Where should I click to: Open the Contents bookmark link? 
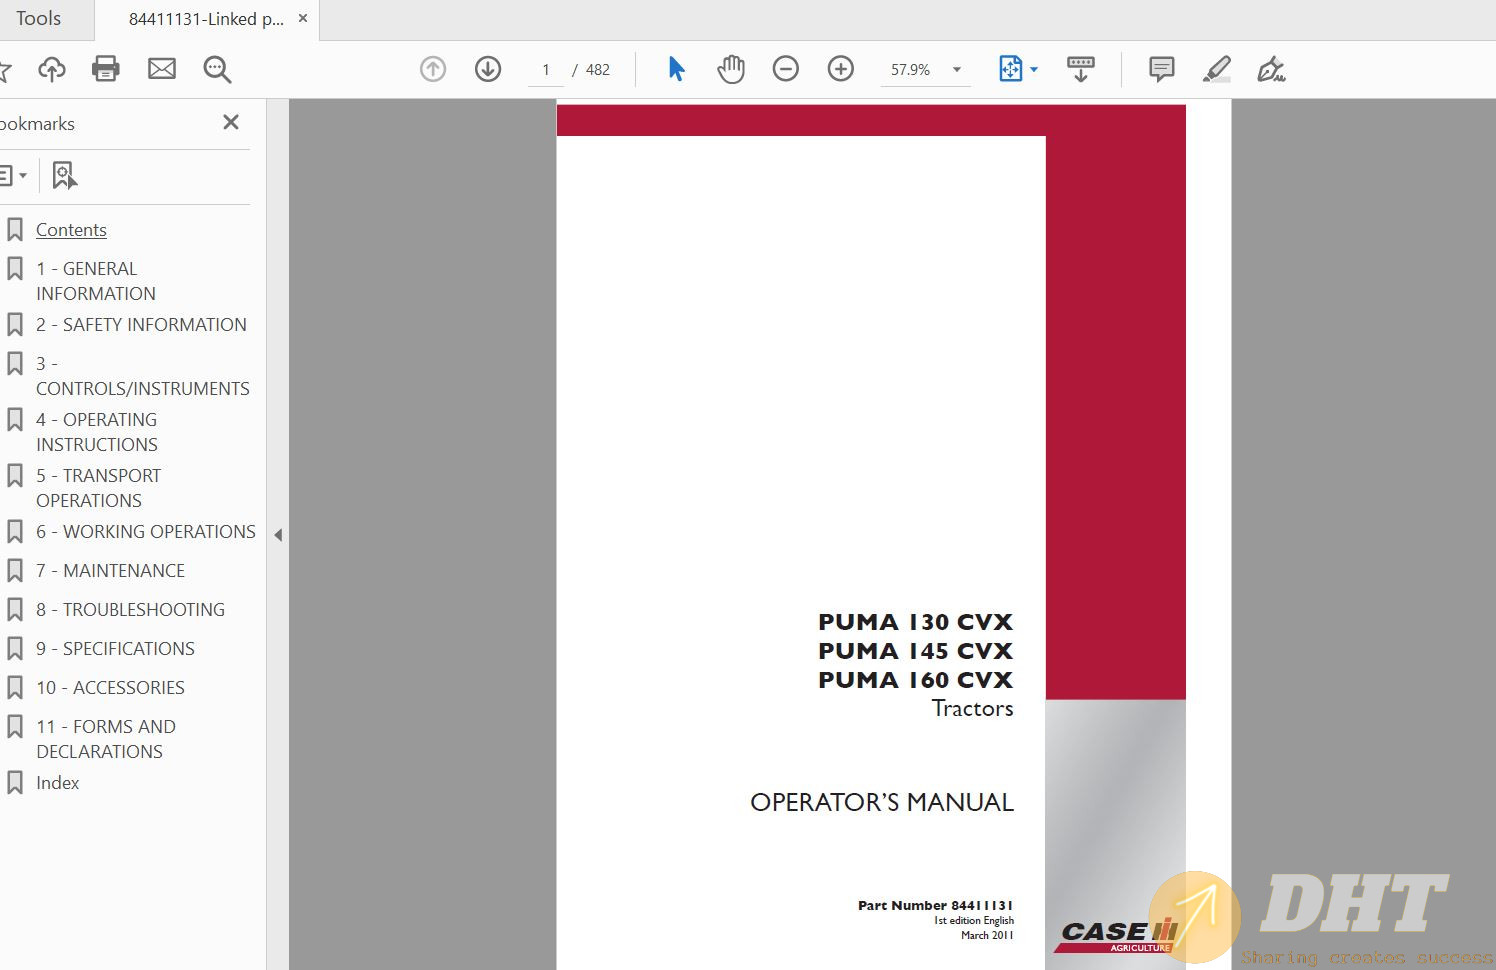click(x=71, y=230)
